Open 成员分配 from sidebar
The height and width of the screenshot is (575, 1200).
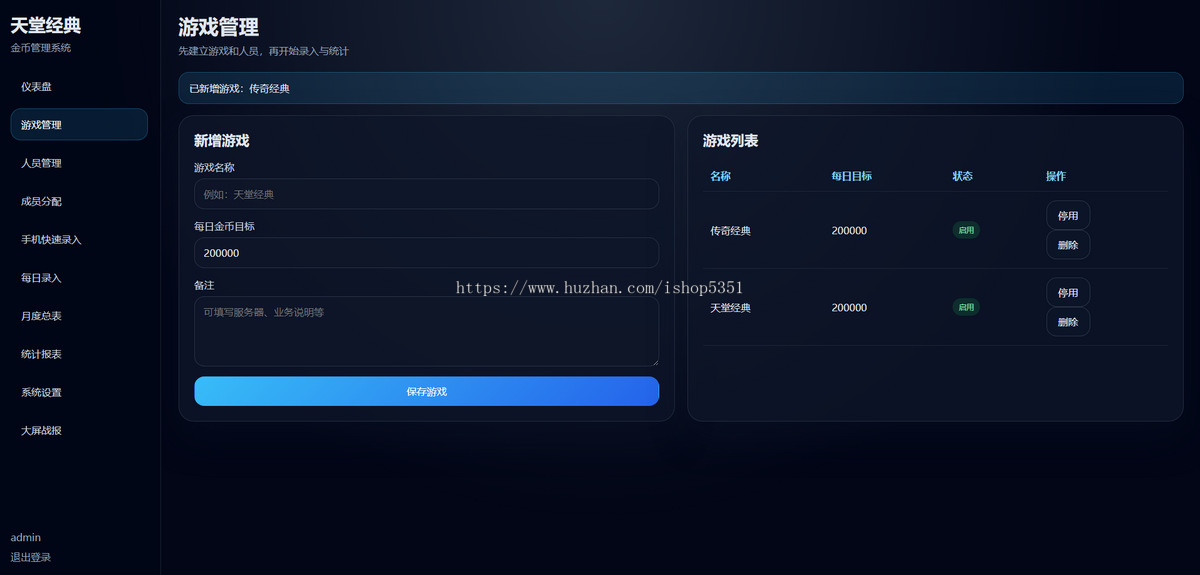pos(79,201)
